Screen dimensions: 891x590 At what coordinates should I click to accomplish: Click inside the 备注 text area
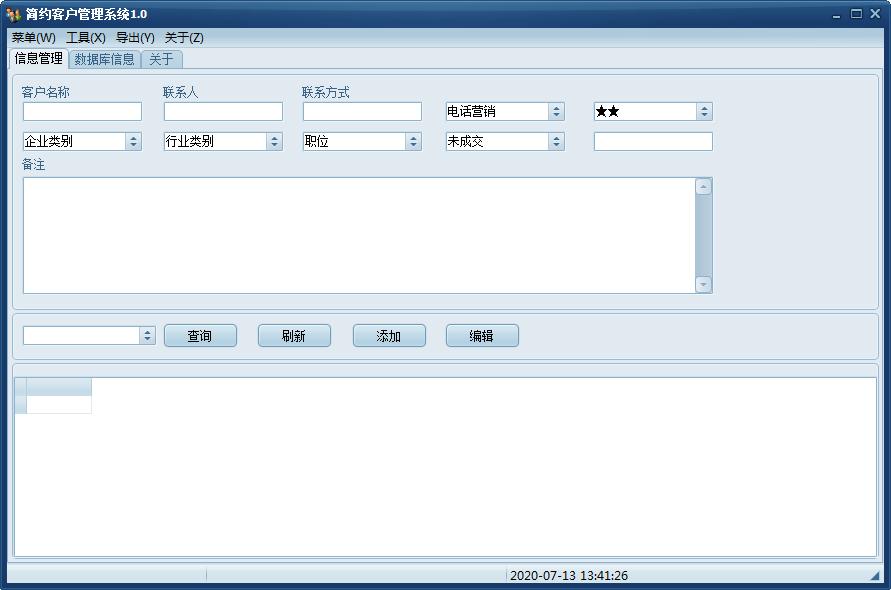tap(359, 235)
